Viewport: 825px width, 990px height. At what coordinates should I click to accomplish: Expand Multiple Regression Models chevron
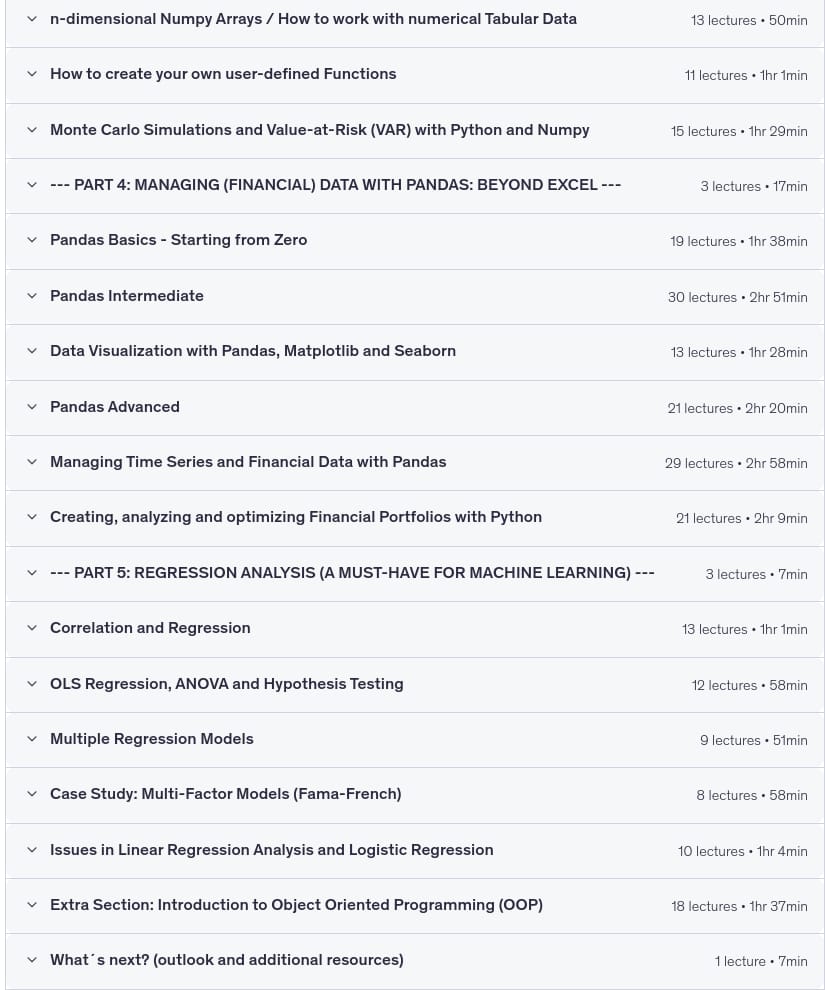point(32,739)
